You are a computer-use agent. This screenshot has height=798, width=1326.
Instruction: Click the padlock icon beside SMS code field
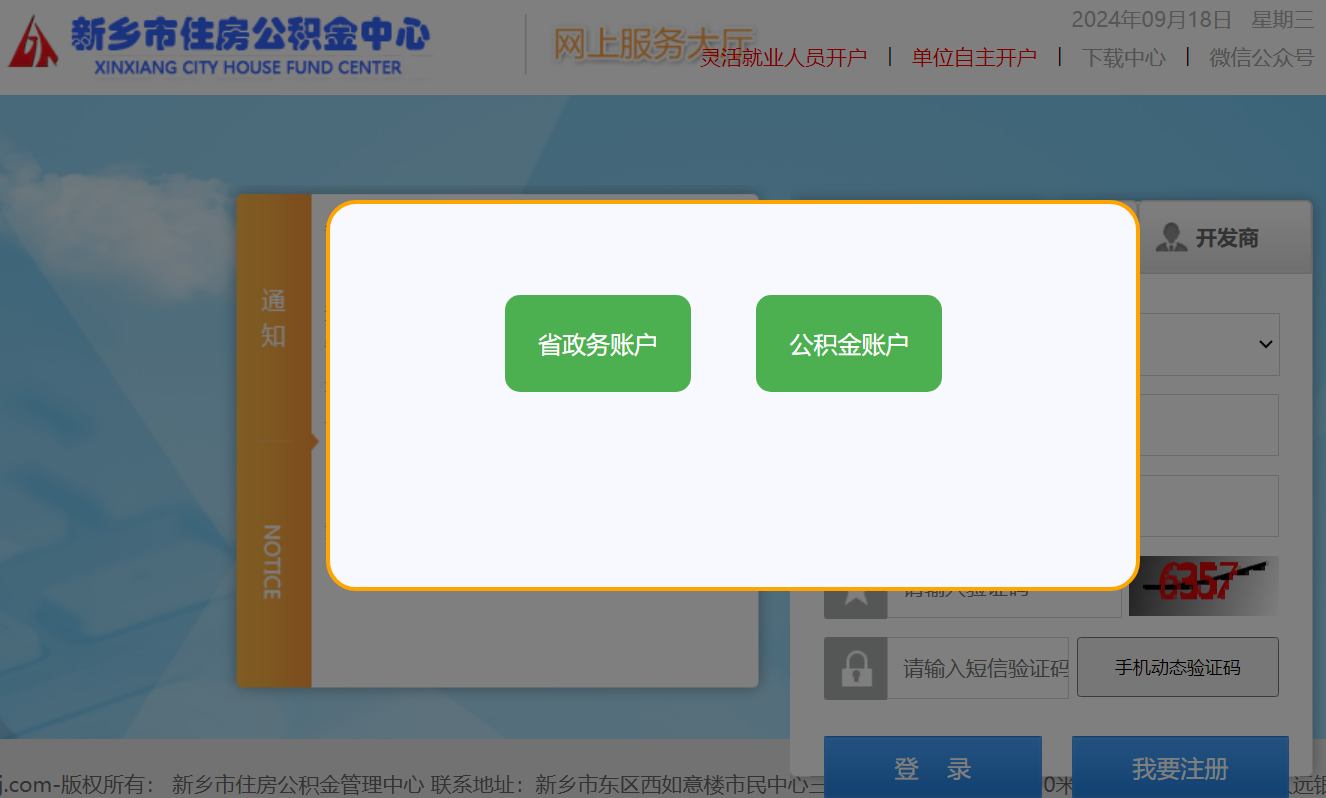tap(855, 668)
